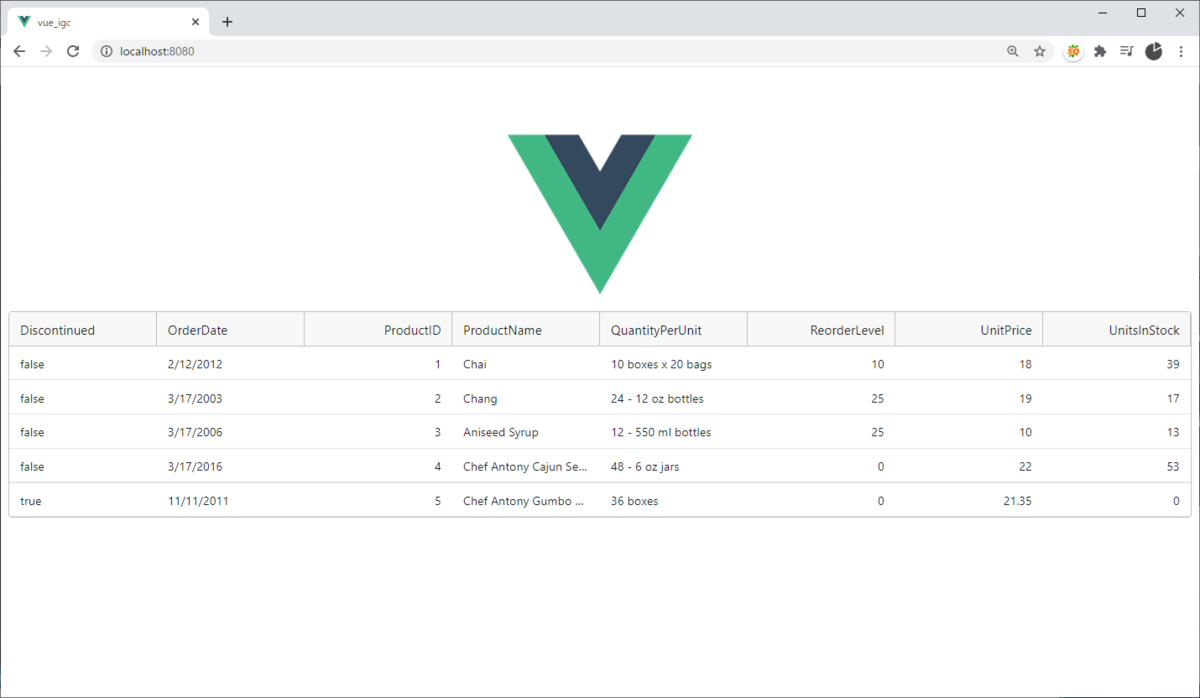Click the orange extension icon

(1073, 51)
